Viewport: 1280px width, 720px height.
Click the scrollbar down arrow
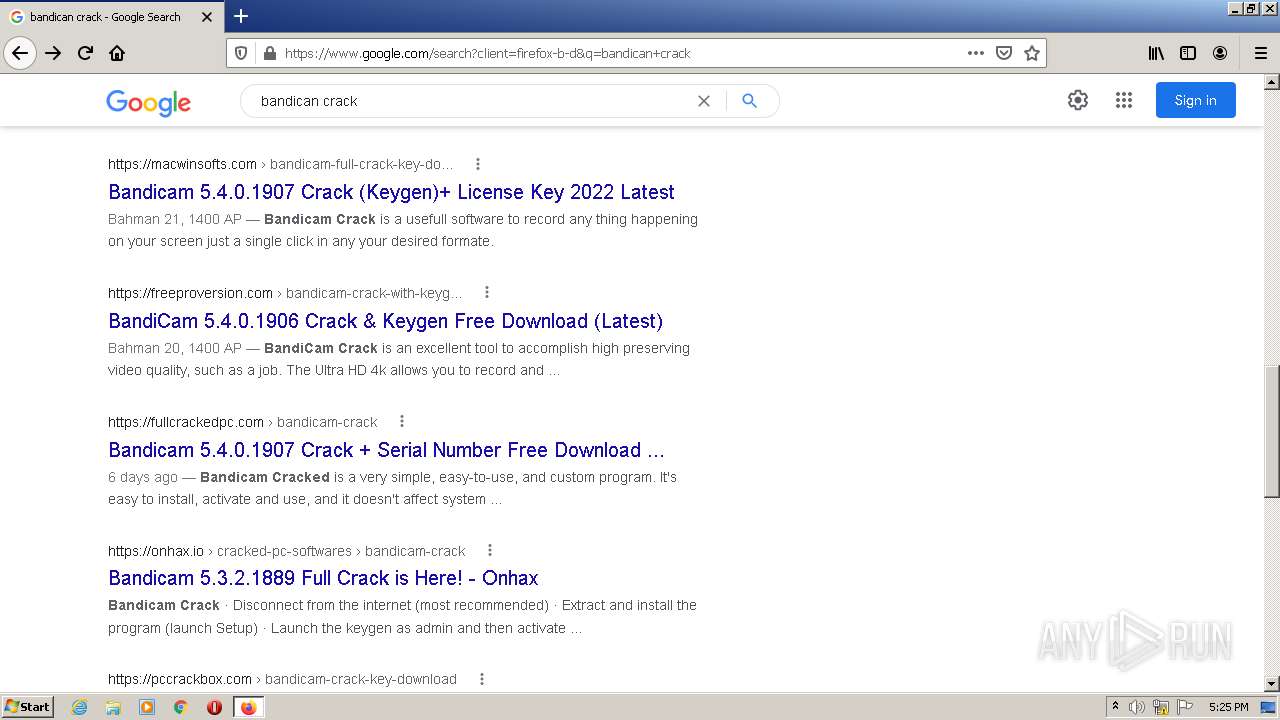click(1272, 684)
